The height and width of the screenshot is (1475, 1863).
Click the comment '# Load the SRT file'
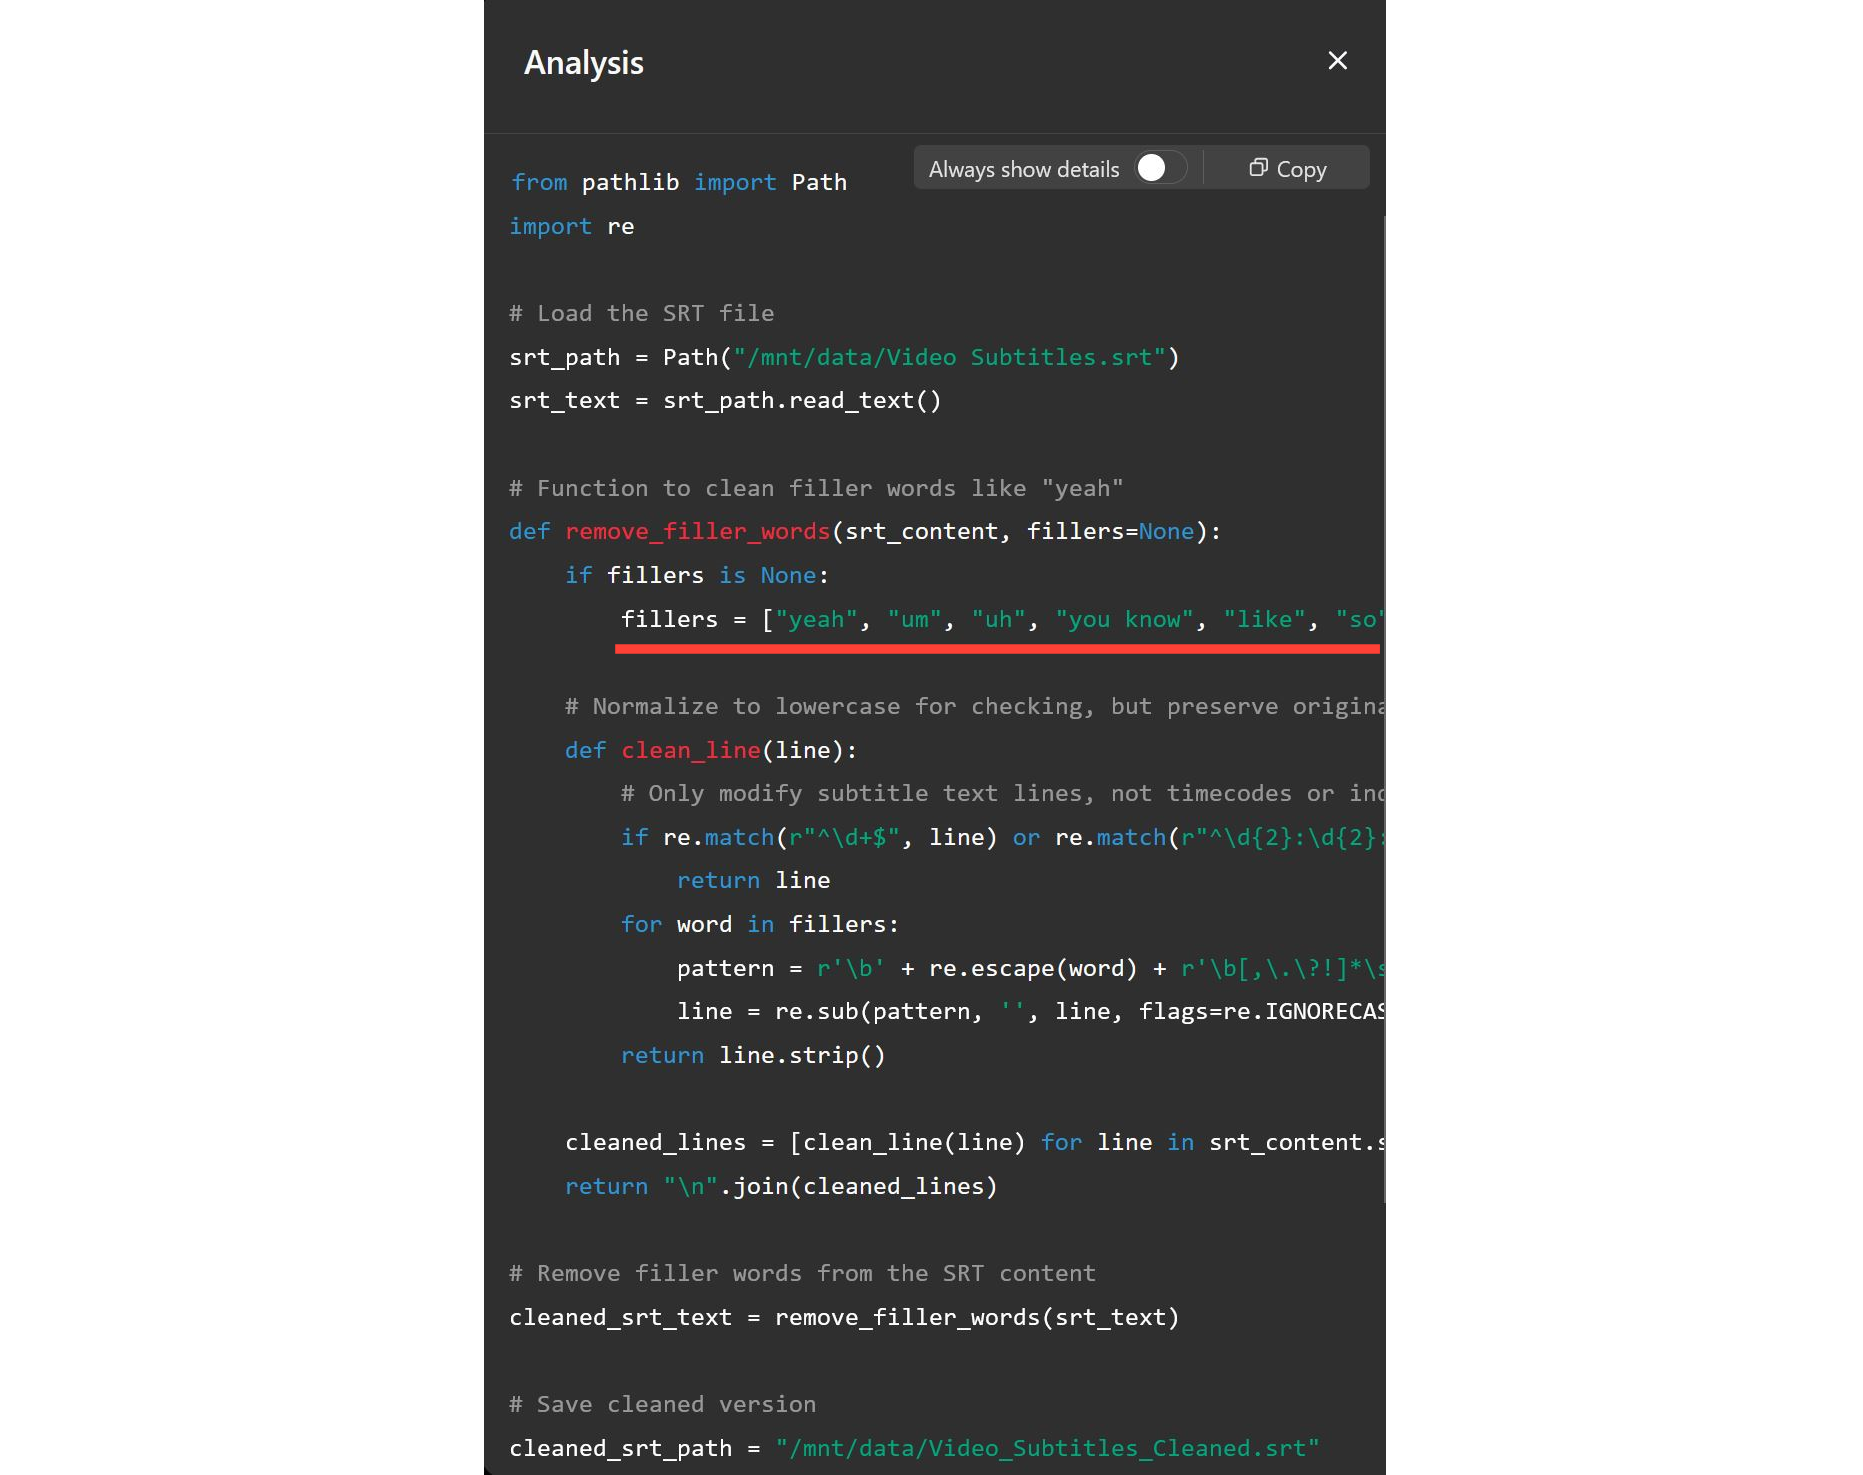(x=641, y=312)
